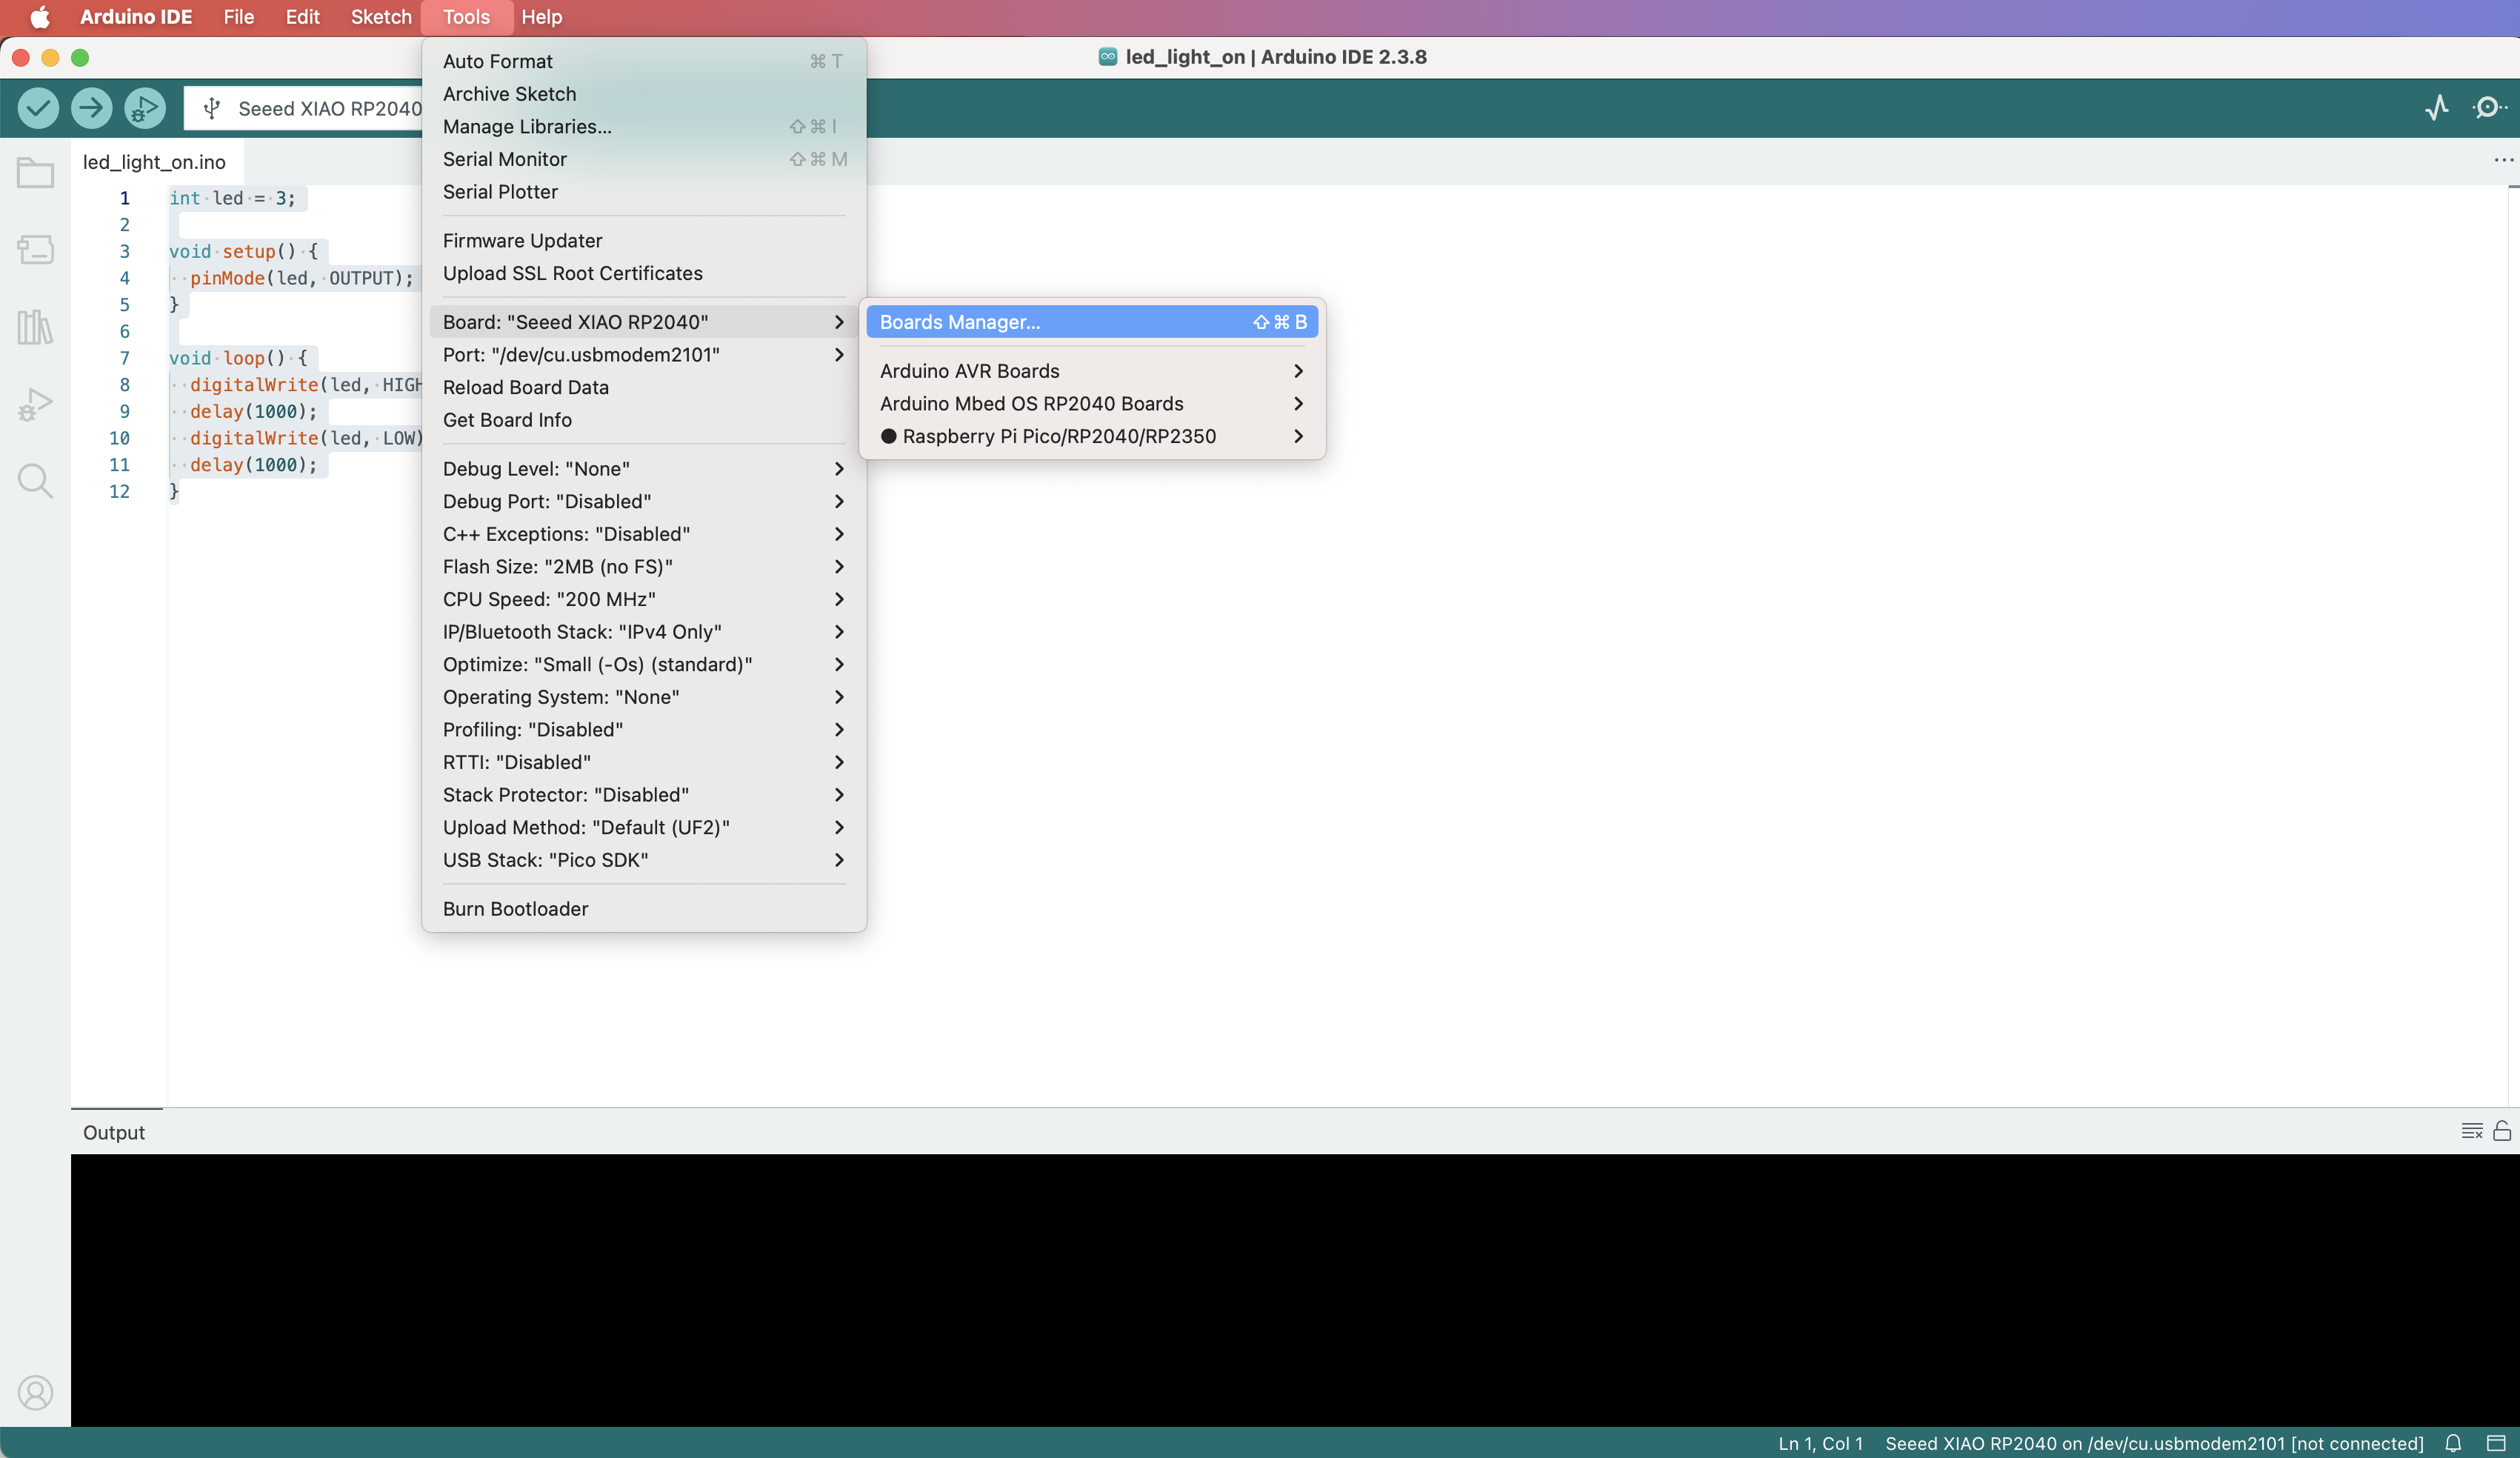This screenshot has width=2520, height=1458.
Task: Toggle the output lock icon
Action: click(x=2502, y=1131)
